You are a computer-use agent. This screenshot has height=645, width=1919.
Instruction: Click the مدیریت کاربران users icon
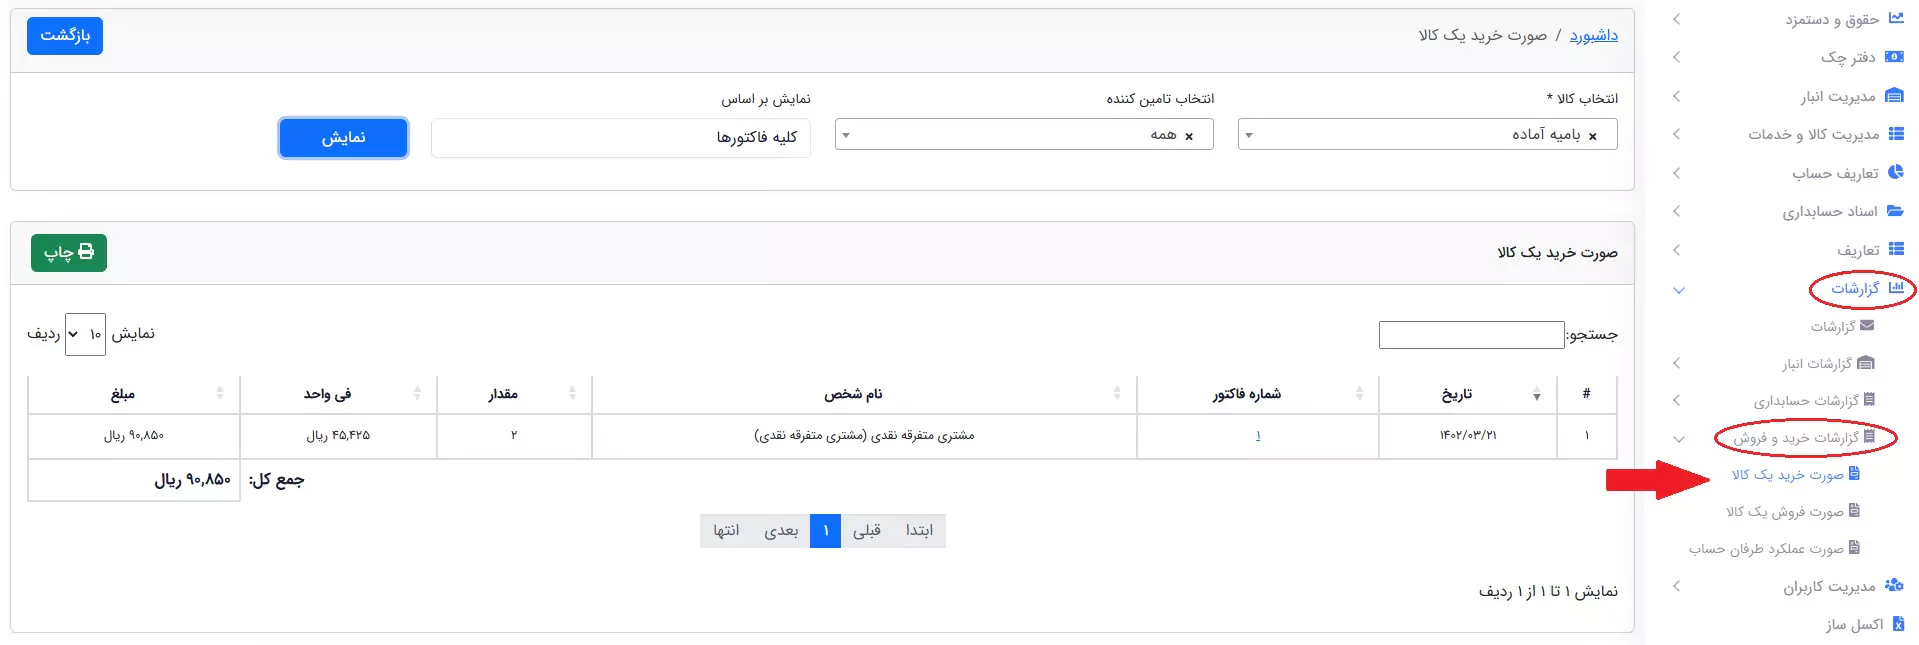click(x=1894, y=586)
